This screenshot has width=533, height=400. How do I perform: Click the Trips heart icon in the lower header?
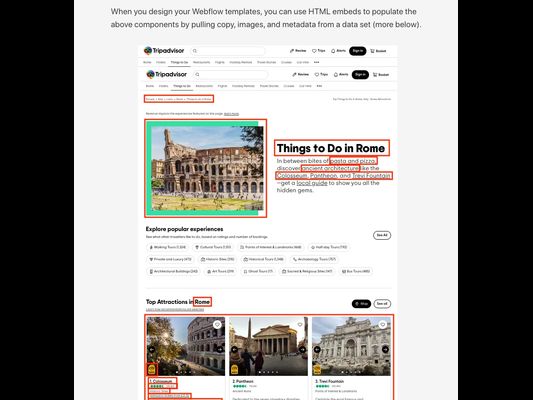coord(316,74)
